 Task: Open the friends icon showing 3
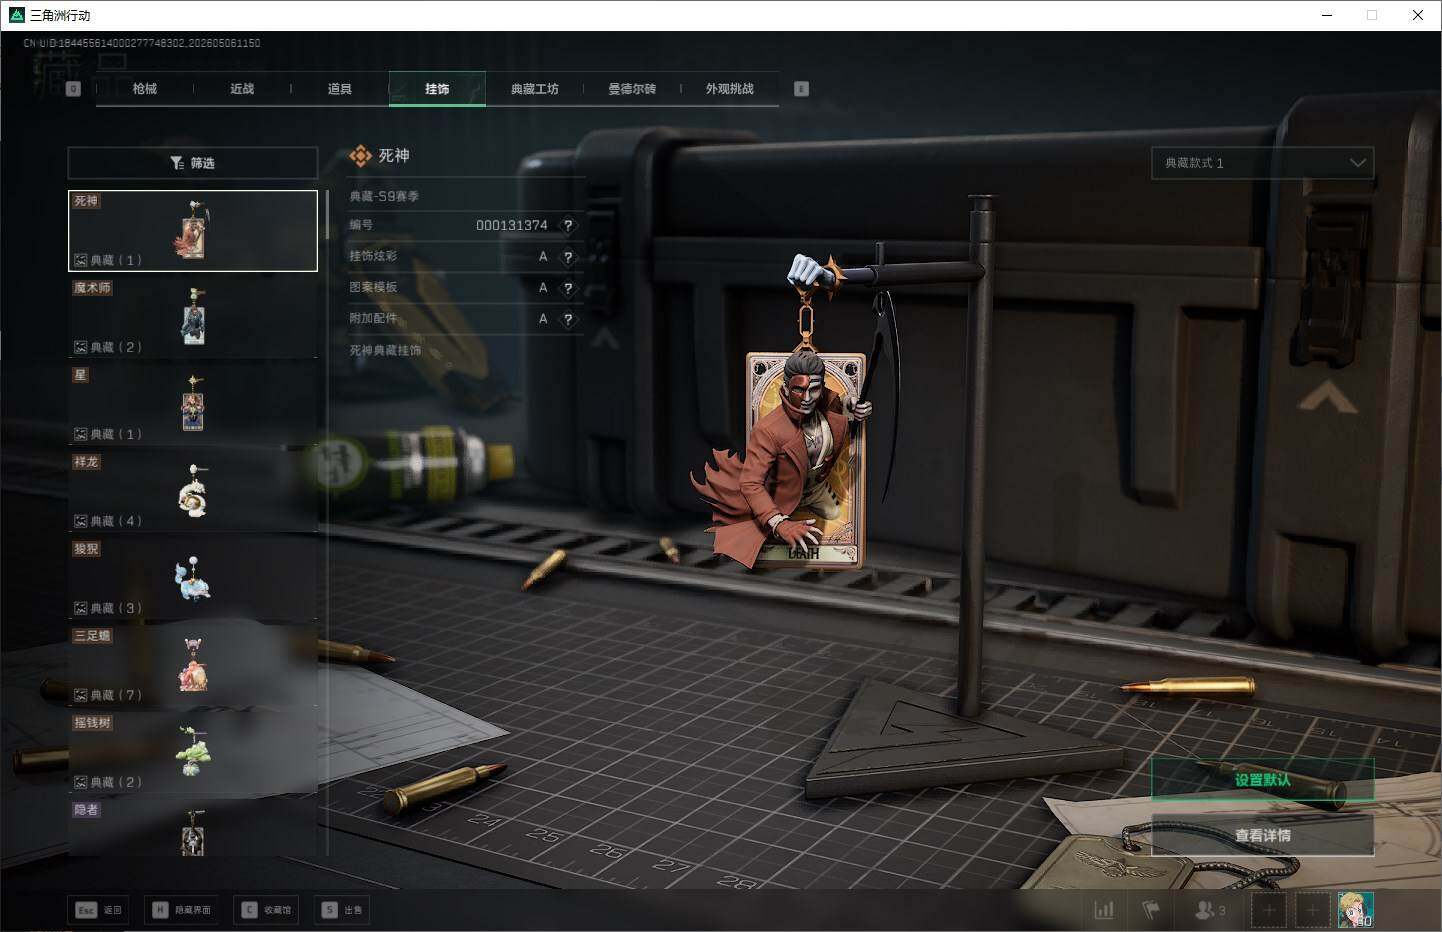coord(1210,910)
